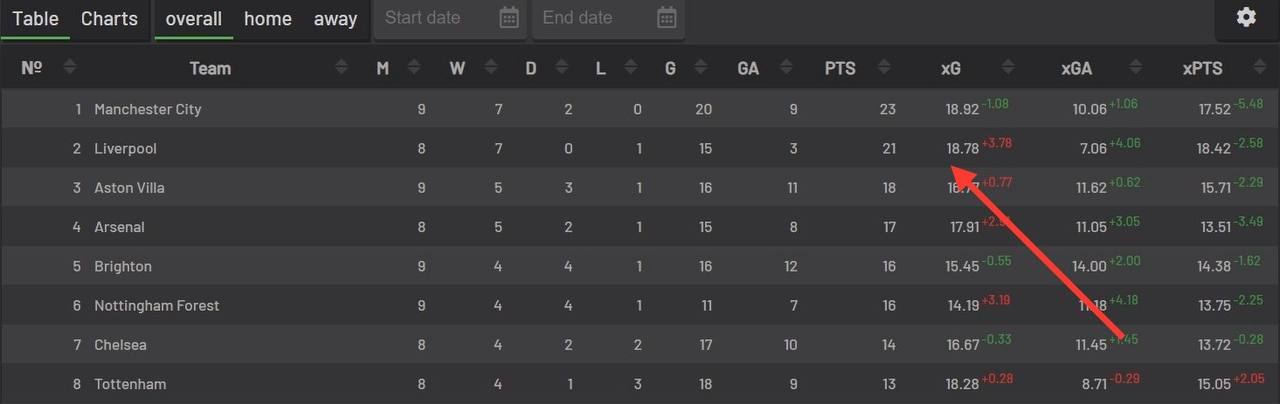Image resolution: width=1280 pixels, height=404 pixels.
Task: Select the Table tab
Action: pyautogui.click(x=35, y=19)
